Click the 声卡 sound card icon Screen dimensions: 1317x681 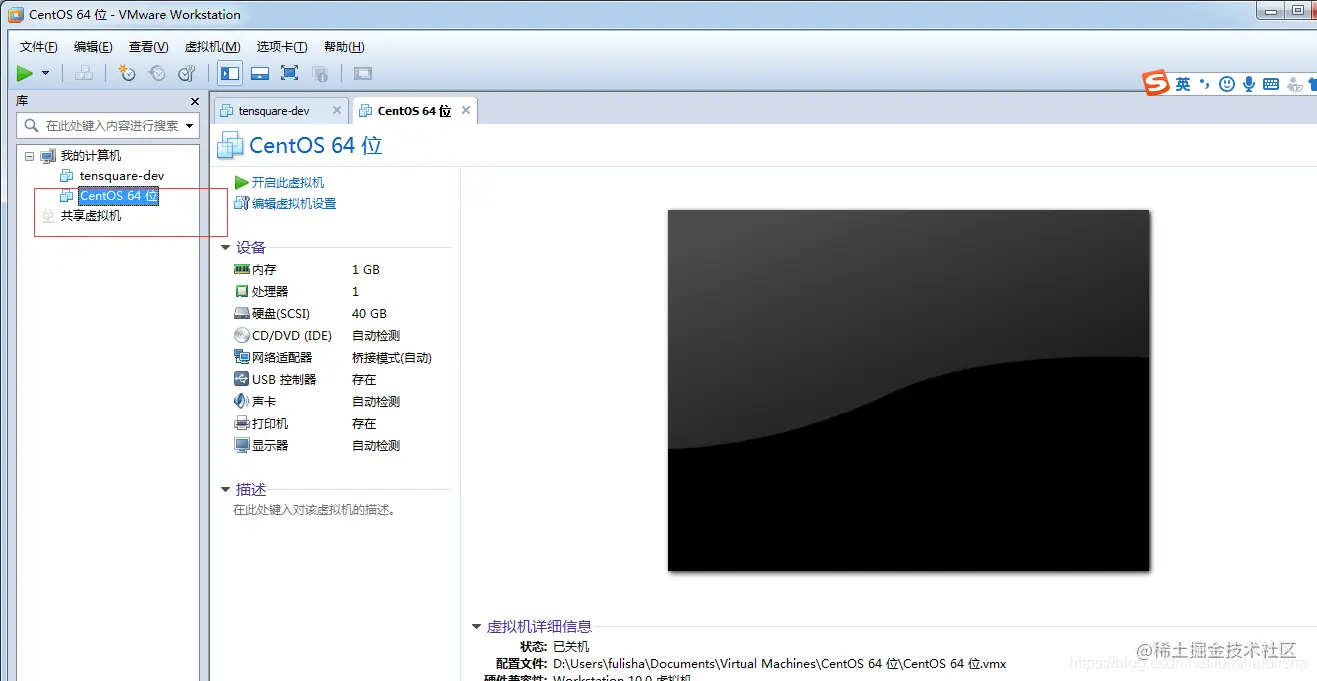pyautogui.click(x=241, y=402)
